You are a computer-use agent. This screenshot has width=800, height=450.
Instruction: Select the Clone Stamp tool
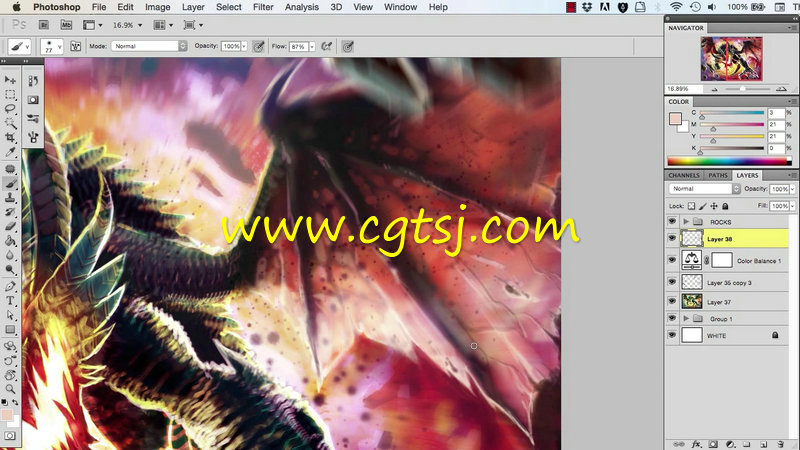pos(10,198)
